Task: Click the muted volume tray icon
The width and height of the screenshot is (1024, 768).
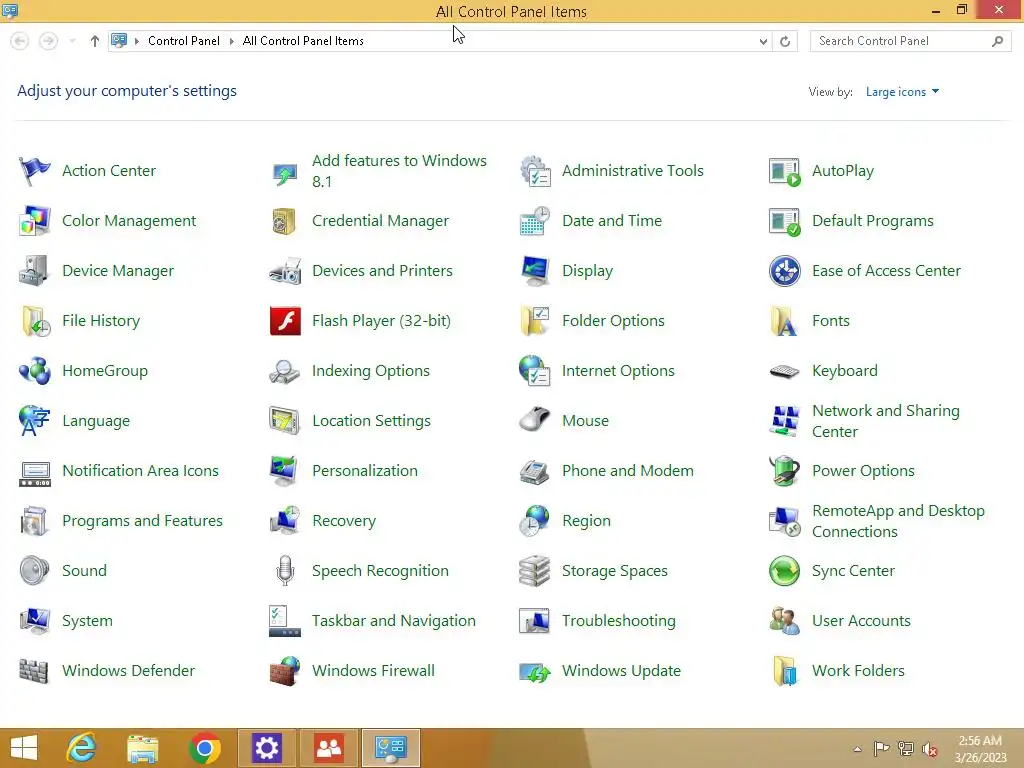Action: tap(929, 749)
